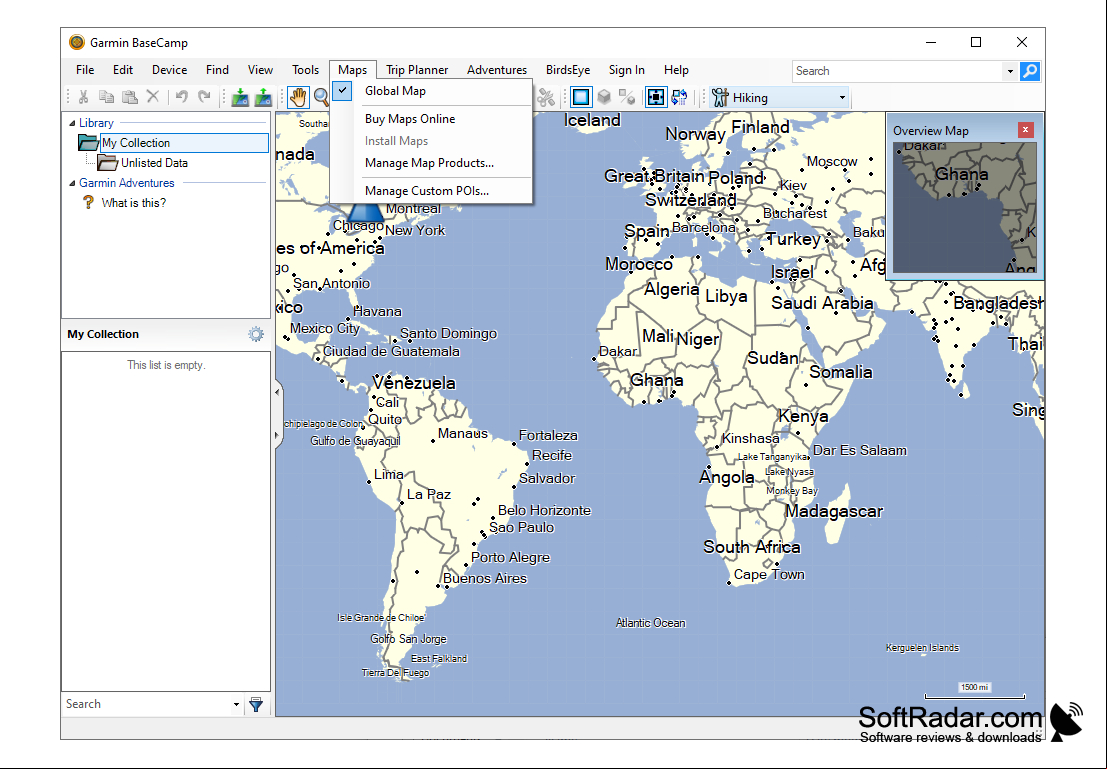Click the question mark help icon
Screen dimensions: 1107x769
click(88, 203)
